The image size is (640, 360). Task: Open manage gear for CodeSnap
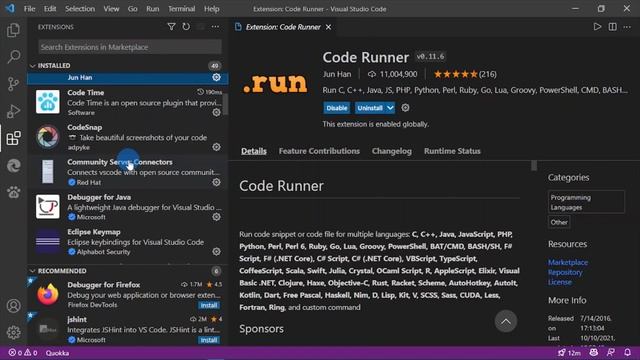216,147
